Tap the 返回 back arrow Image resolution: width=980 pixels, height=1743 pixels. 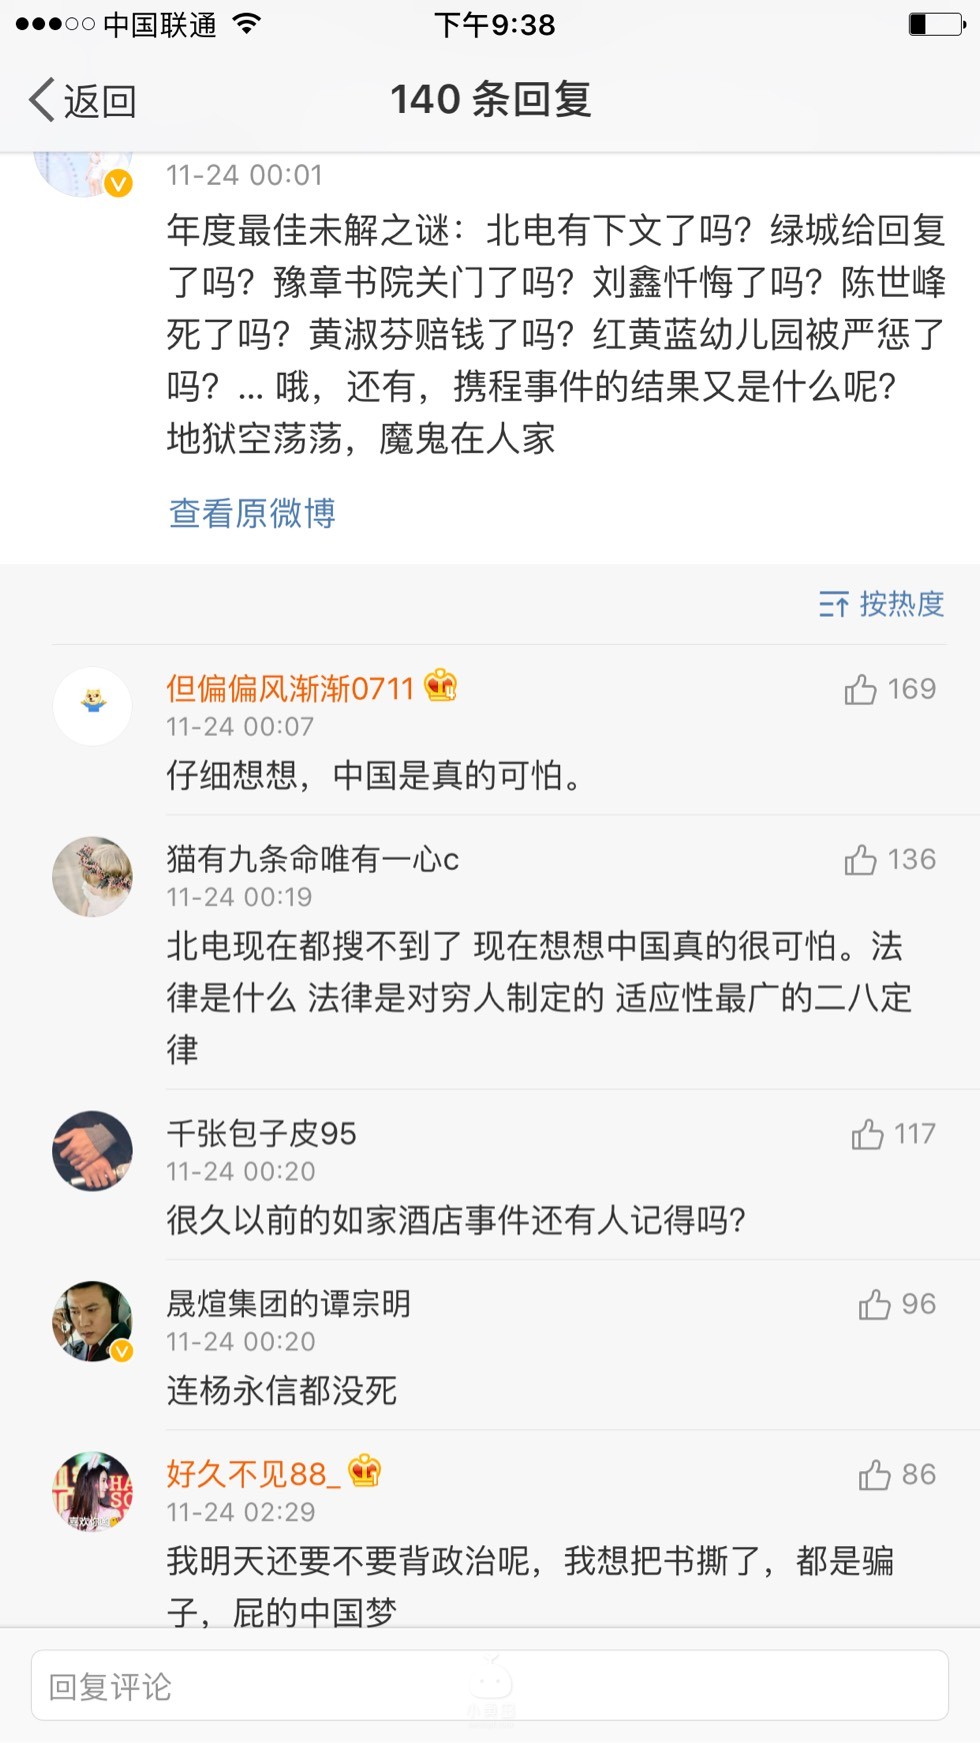(x=44, y=100)
